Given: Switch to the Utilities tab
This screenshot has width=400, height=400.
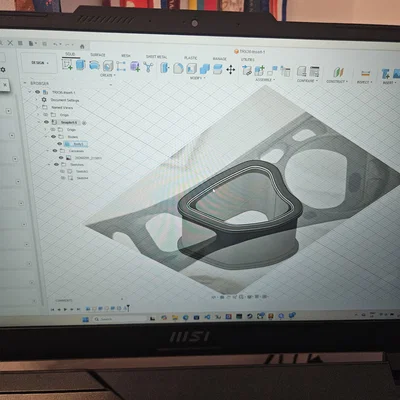Looking at the screenshot, I should (248, 60).
